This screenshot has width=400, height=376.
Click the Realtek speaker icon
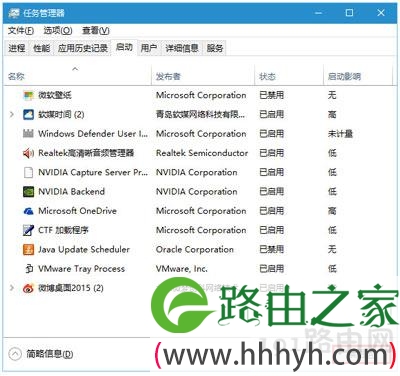point(29,153)
